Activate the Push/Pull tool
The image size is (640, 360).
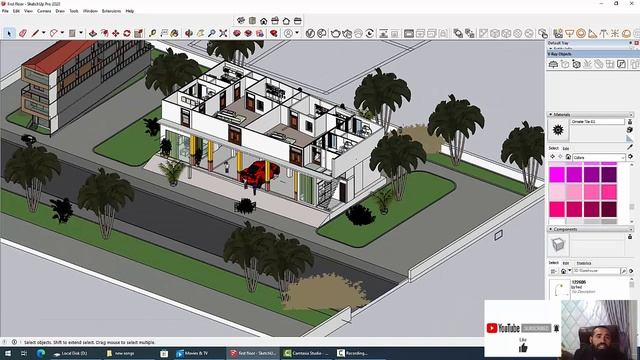pyautogui.click(x=93, y=33)
